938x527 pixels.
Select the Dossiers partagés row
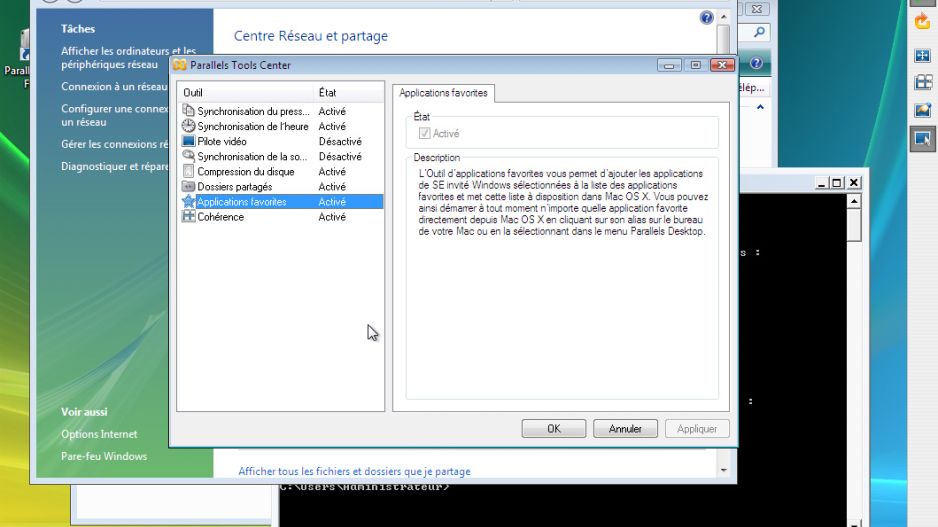click(281, 186)
